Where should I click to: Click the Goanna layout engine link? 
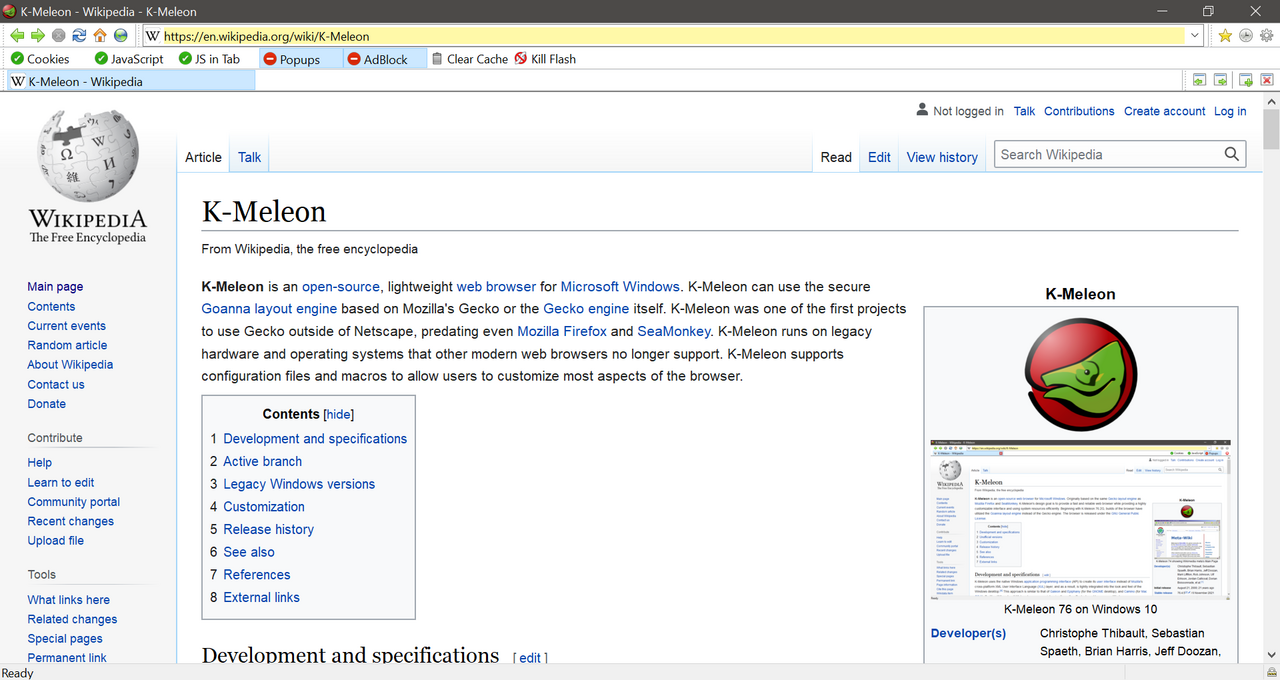[x=269, y=309]
